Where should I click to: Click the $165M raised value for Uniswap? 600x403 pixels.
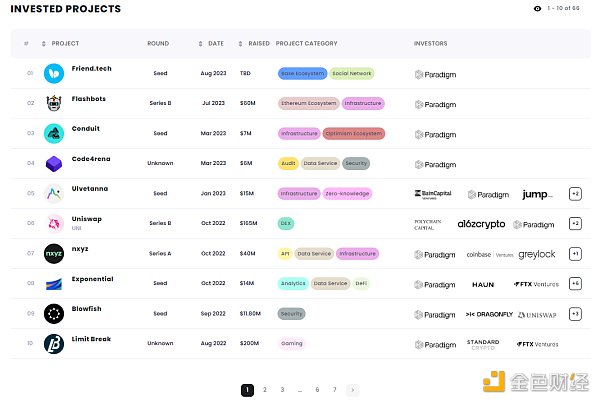pyautogui.click(x=249, y=224)
